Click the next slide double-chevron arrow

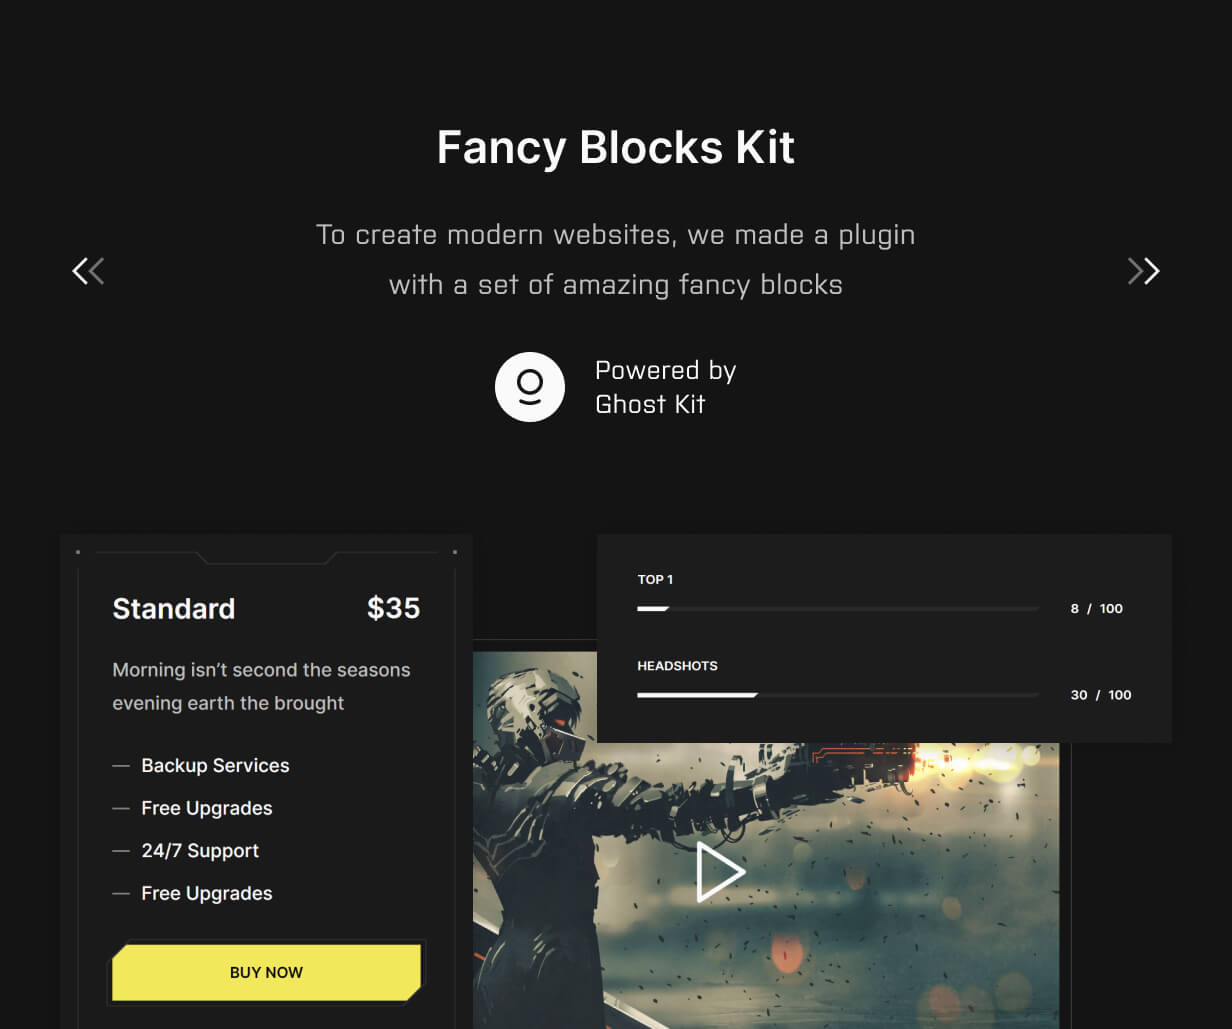point(1143,271)
